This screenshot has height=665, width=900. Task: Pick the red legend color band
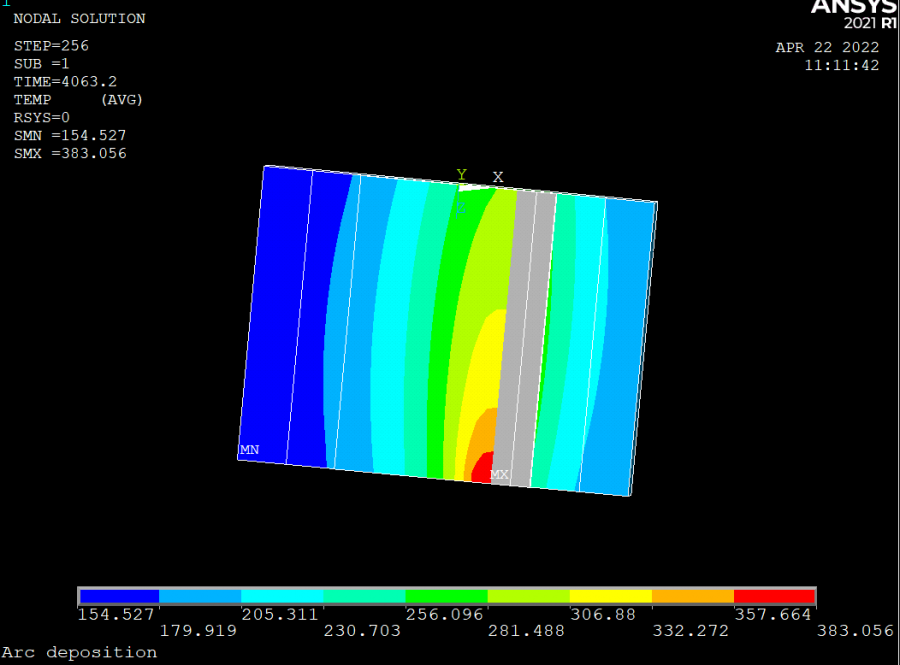point(774,596)
